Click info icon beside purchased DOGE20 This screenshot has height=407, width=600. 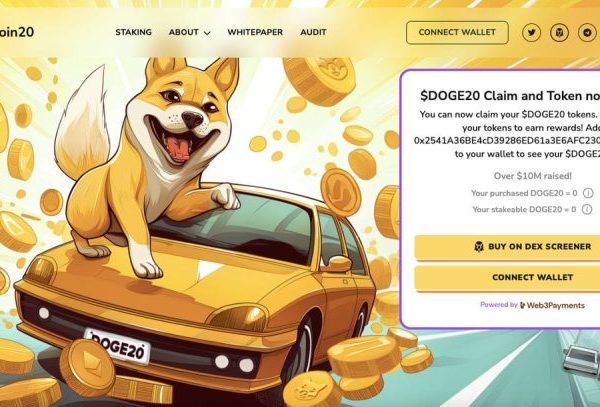coord(588,193)
